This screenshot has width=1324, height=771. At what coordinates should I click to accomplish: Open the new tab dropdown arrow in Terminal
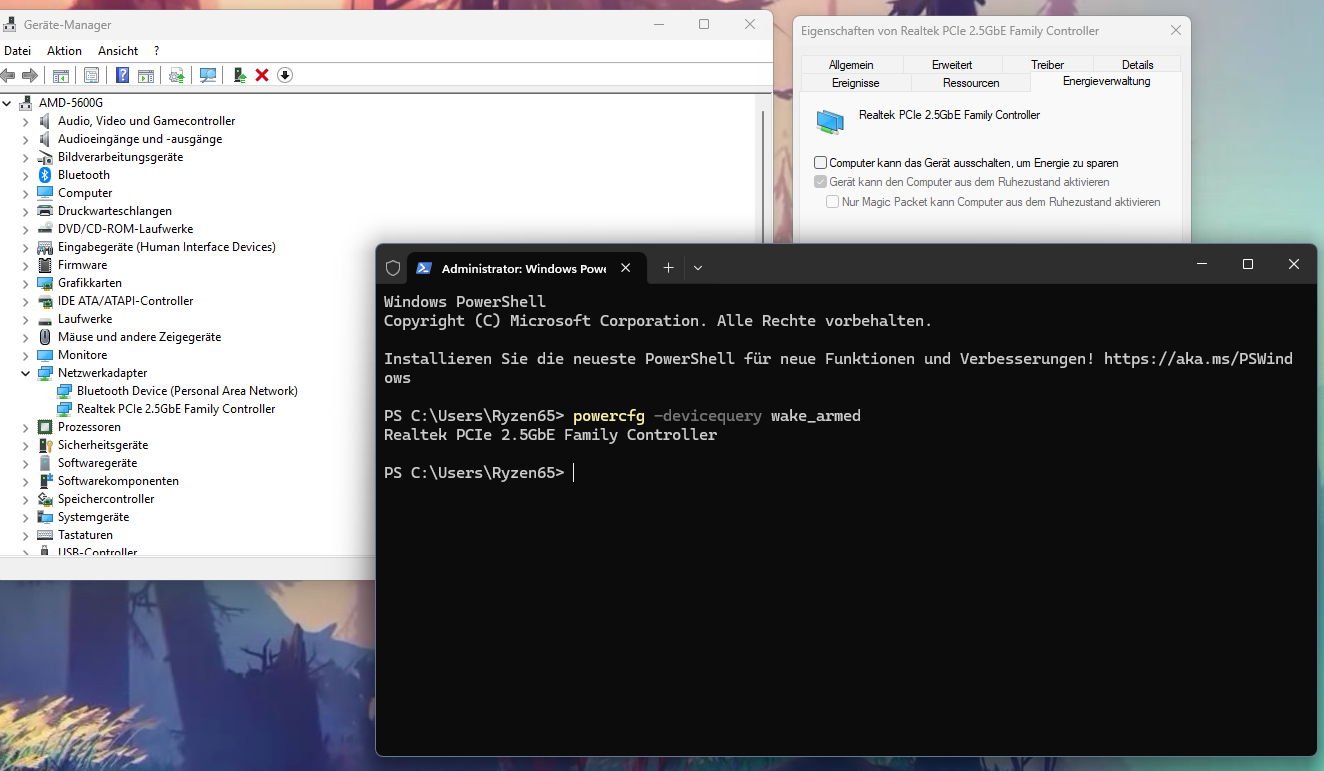point(698,268)
